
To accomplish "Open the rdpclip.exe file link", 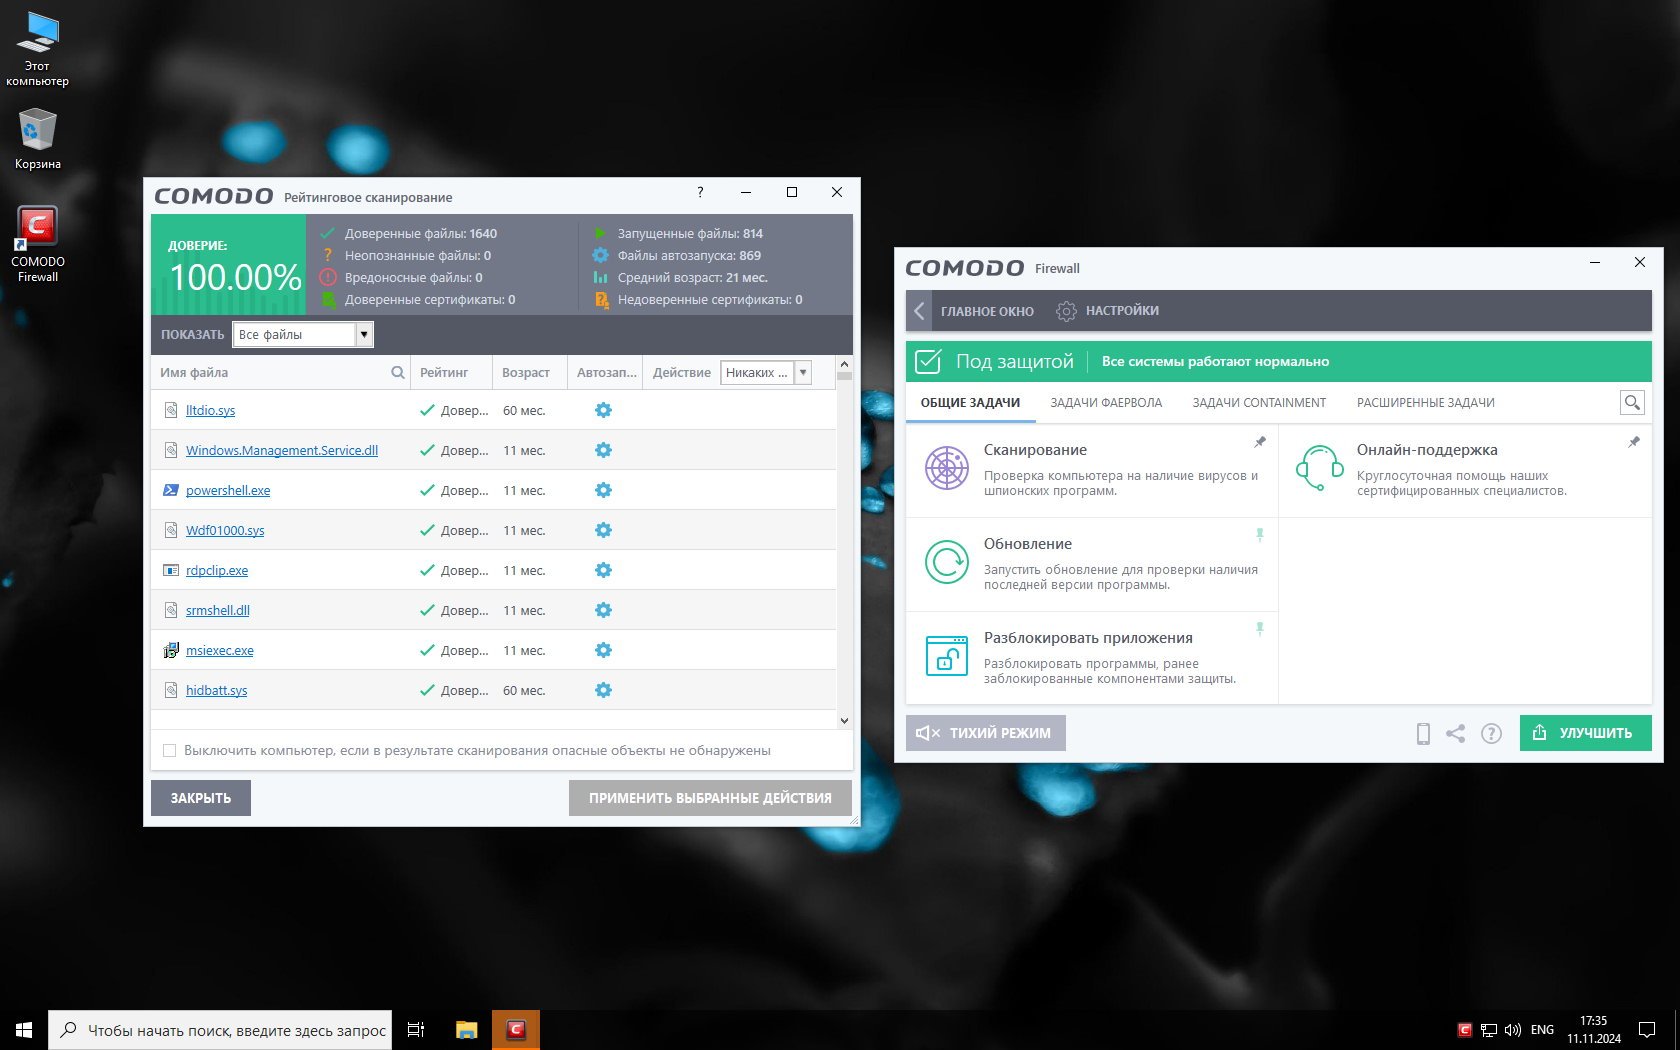I will click(217, 570).
